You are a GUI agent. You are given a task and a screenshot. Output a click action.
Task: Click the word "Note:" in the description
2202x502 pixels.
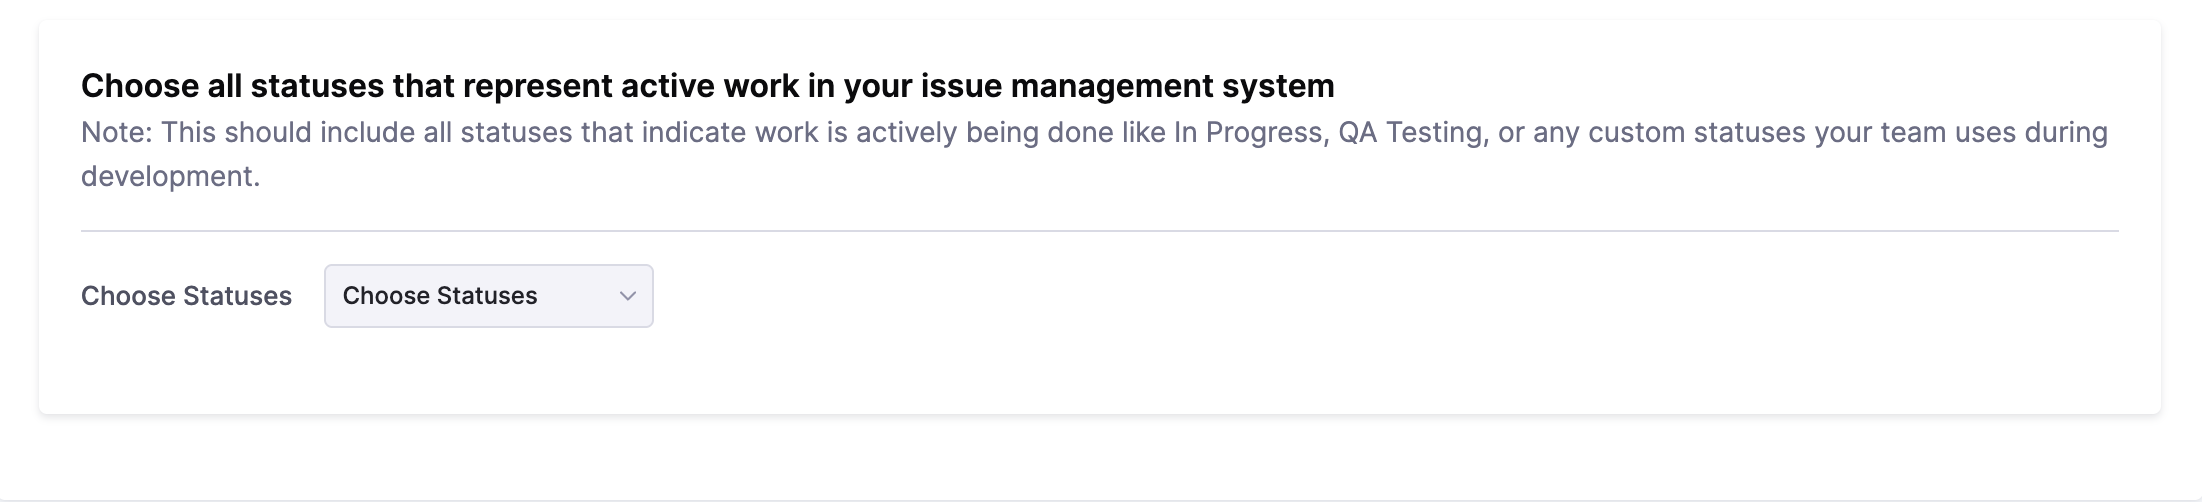117,133
